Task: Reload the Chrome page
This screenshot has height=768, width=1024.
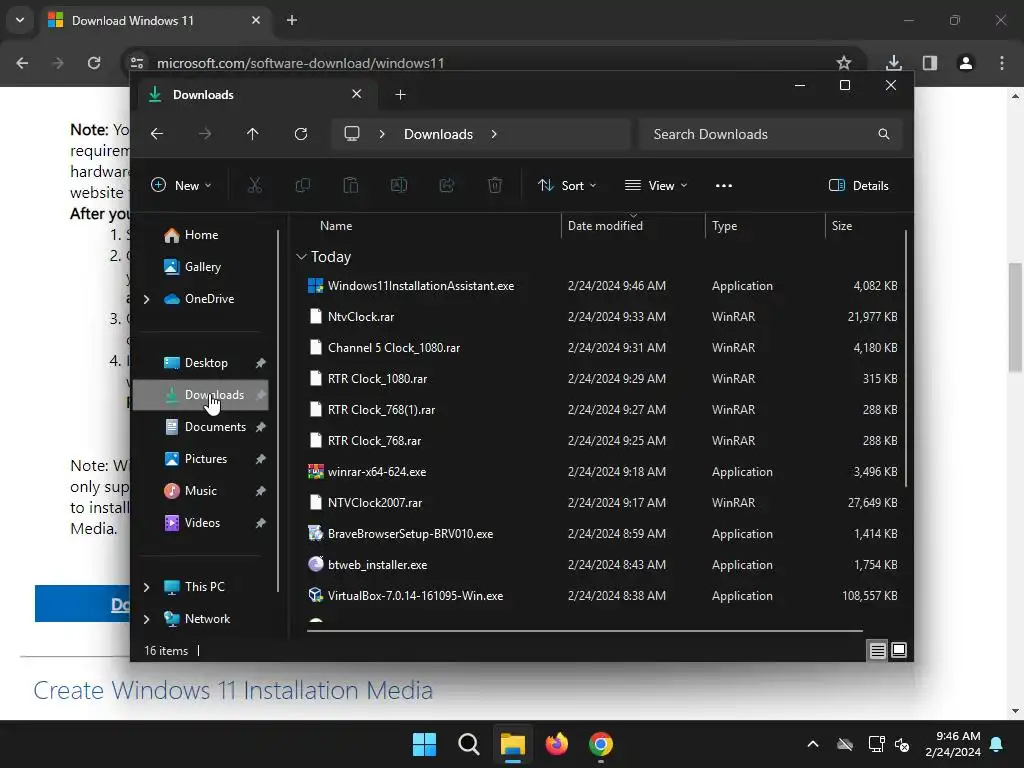Action: [x=94, y=63]
